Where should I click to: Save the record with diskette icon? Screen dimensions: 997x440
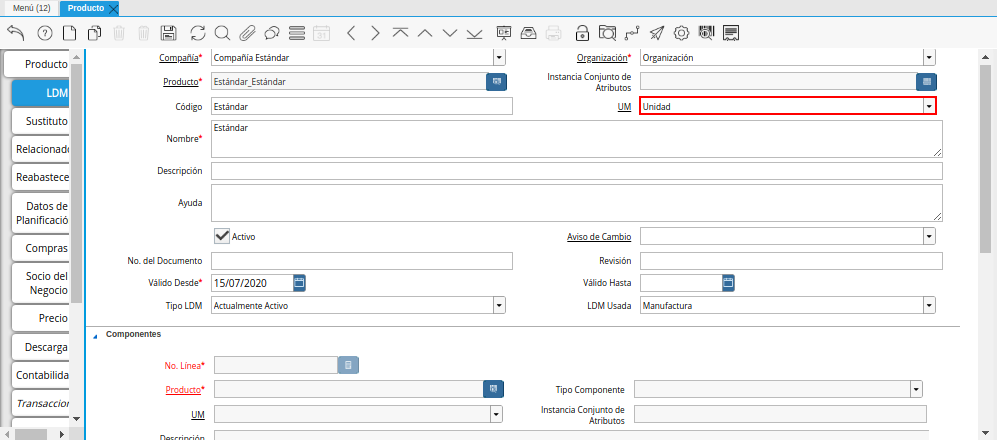[169, 33]
